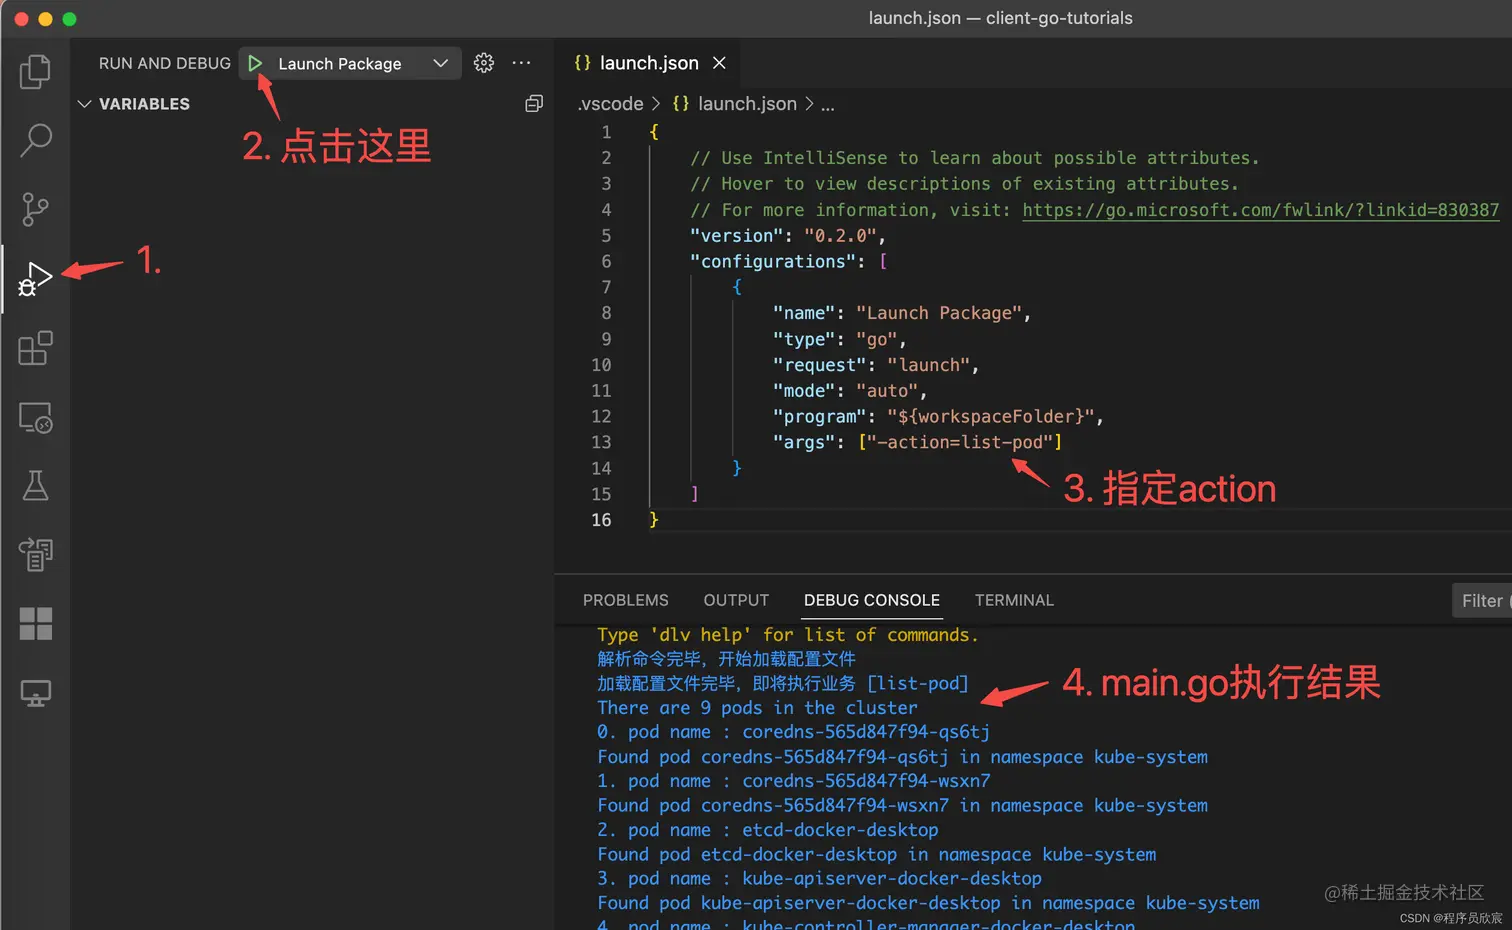Click the trailing ellipsis breadcrumb segment
1512x930 pixels.
[x=827, y=104]
